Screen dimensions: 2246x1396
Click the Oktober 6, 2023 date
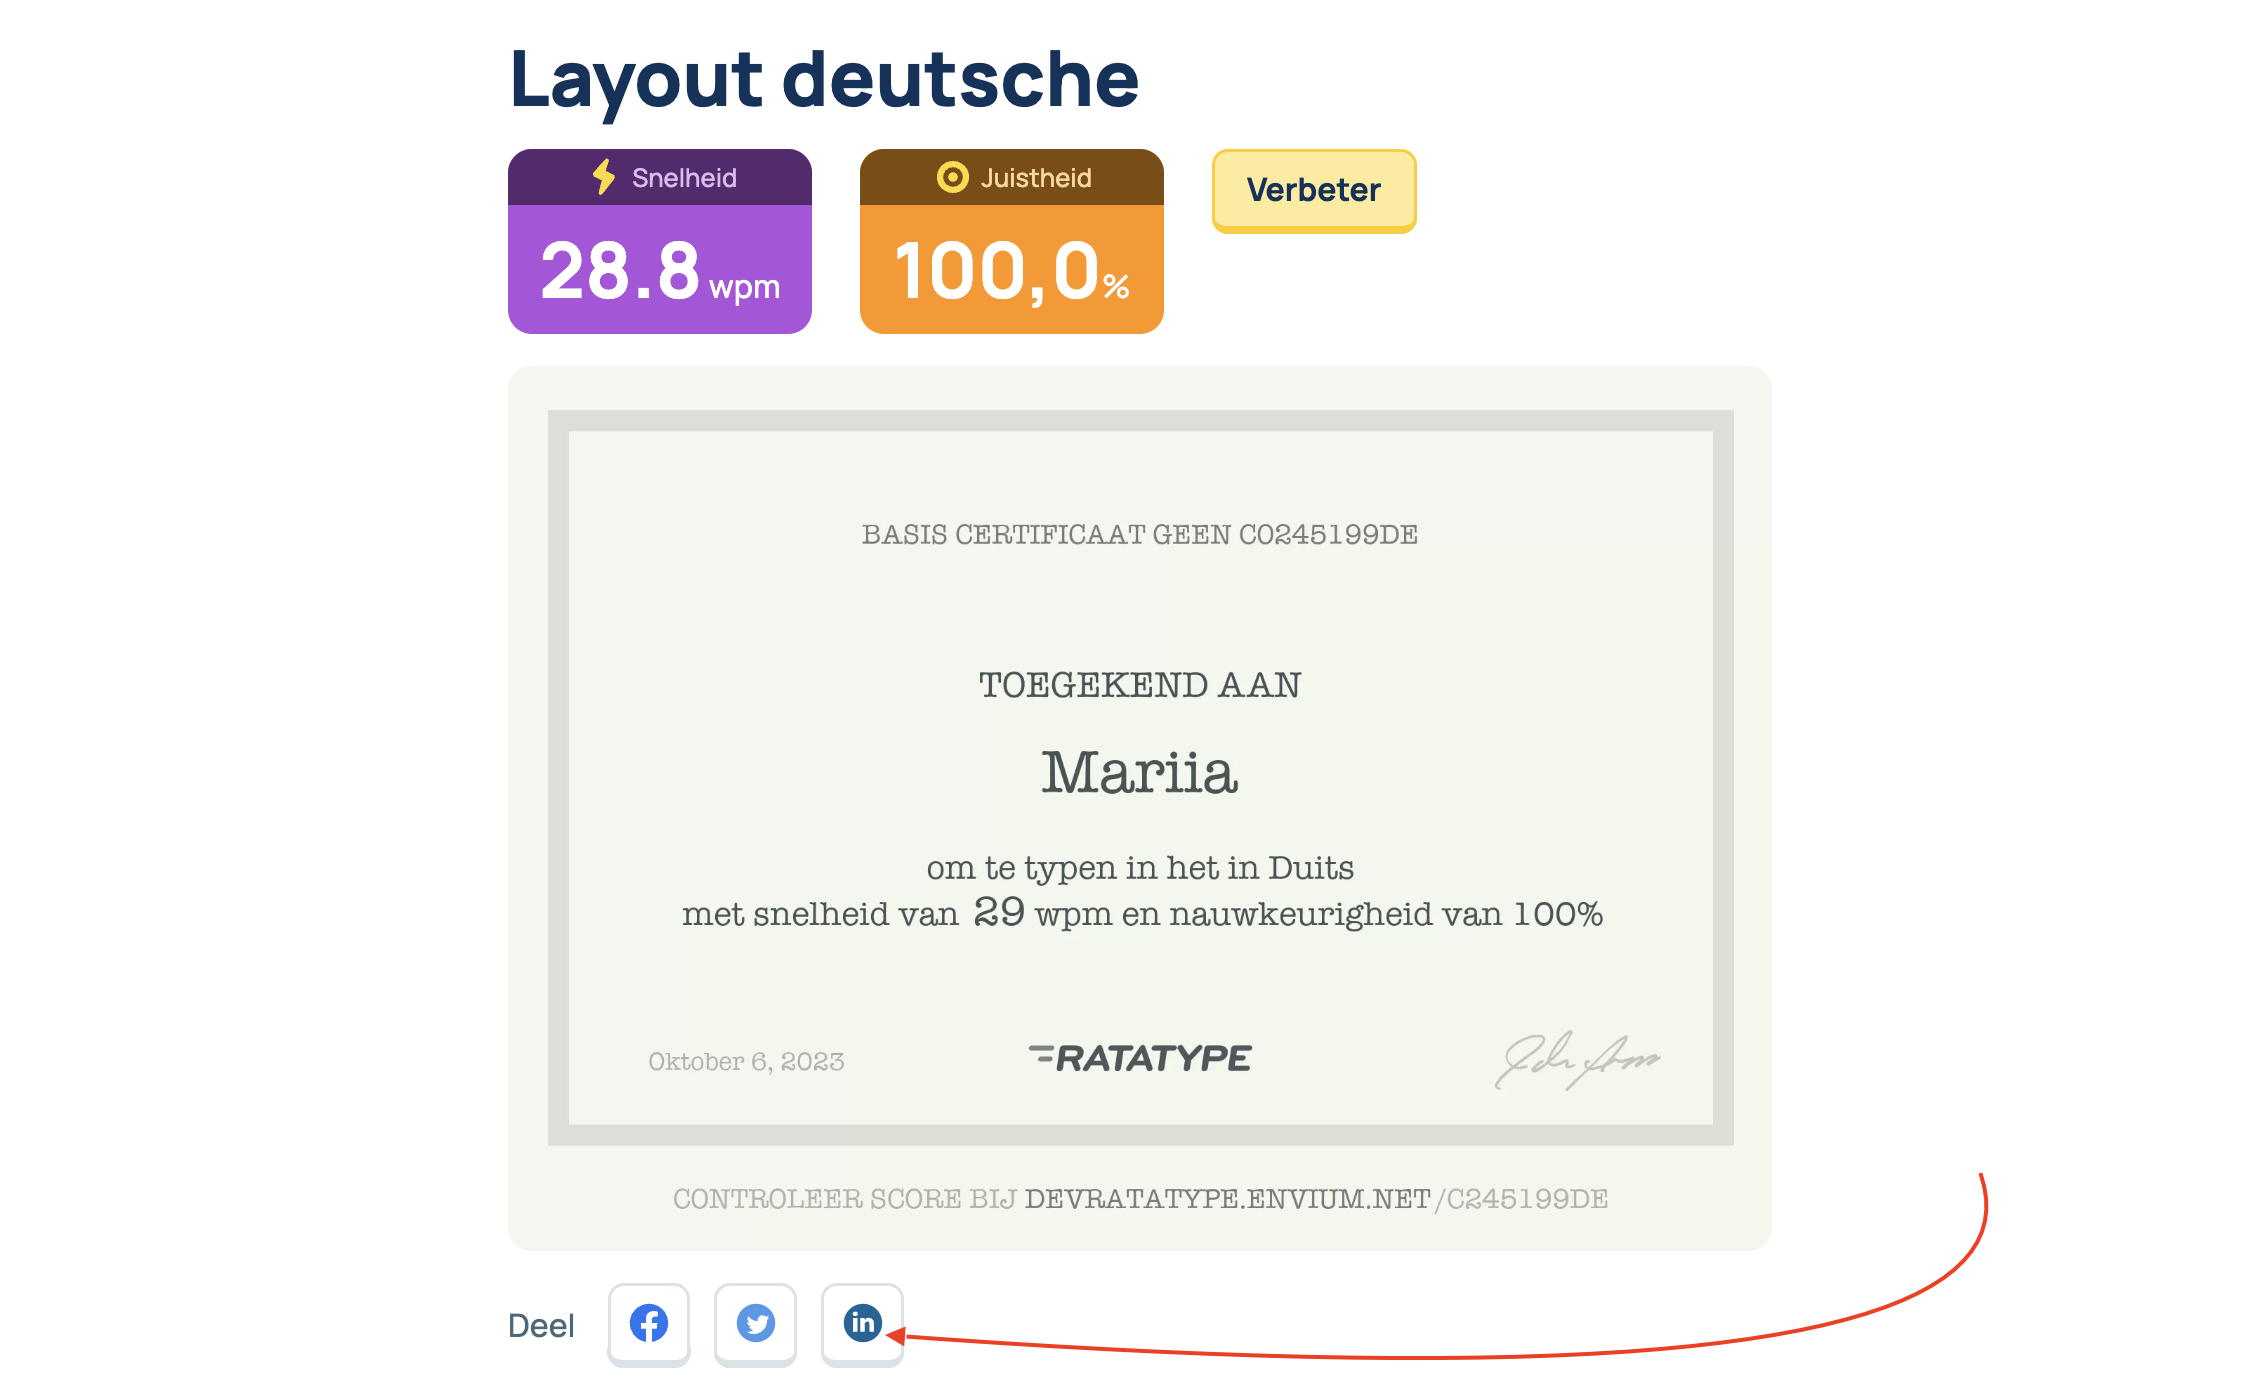click(746, 1061)
